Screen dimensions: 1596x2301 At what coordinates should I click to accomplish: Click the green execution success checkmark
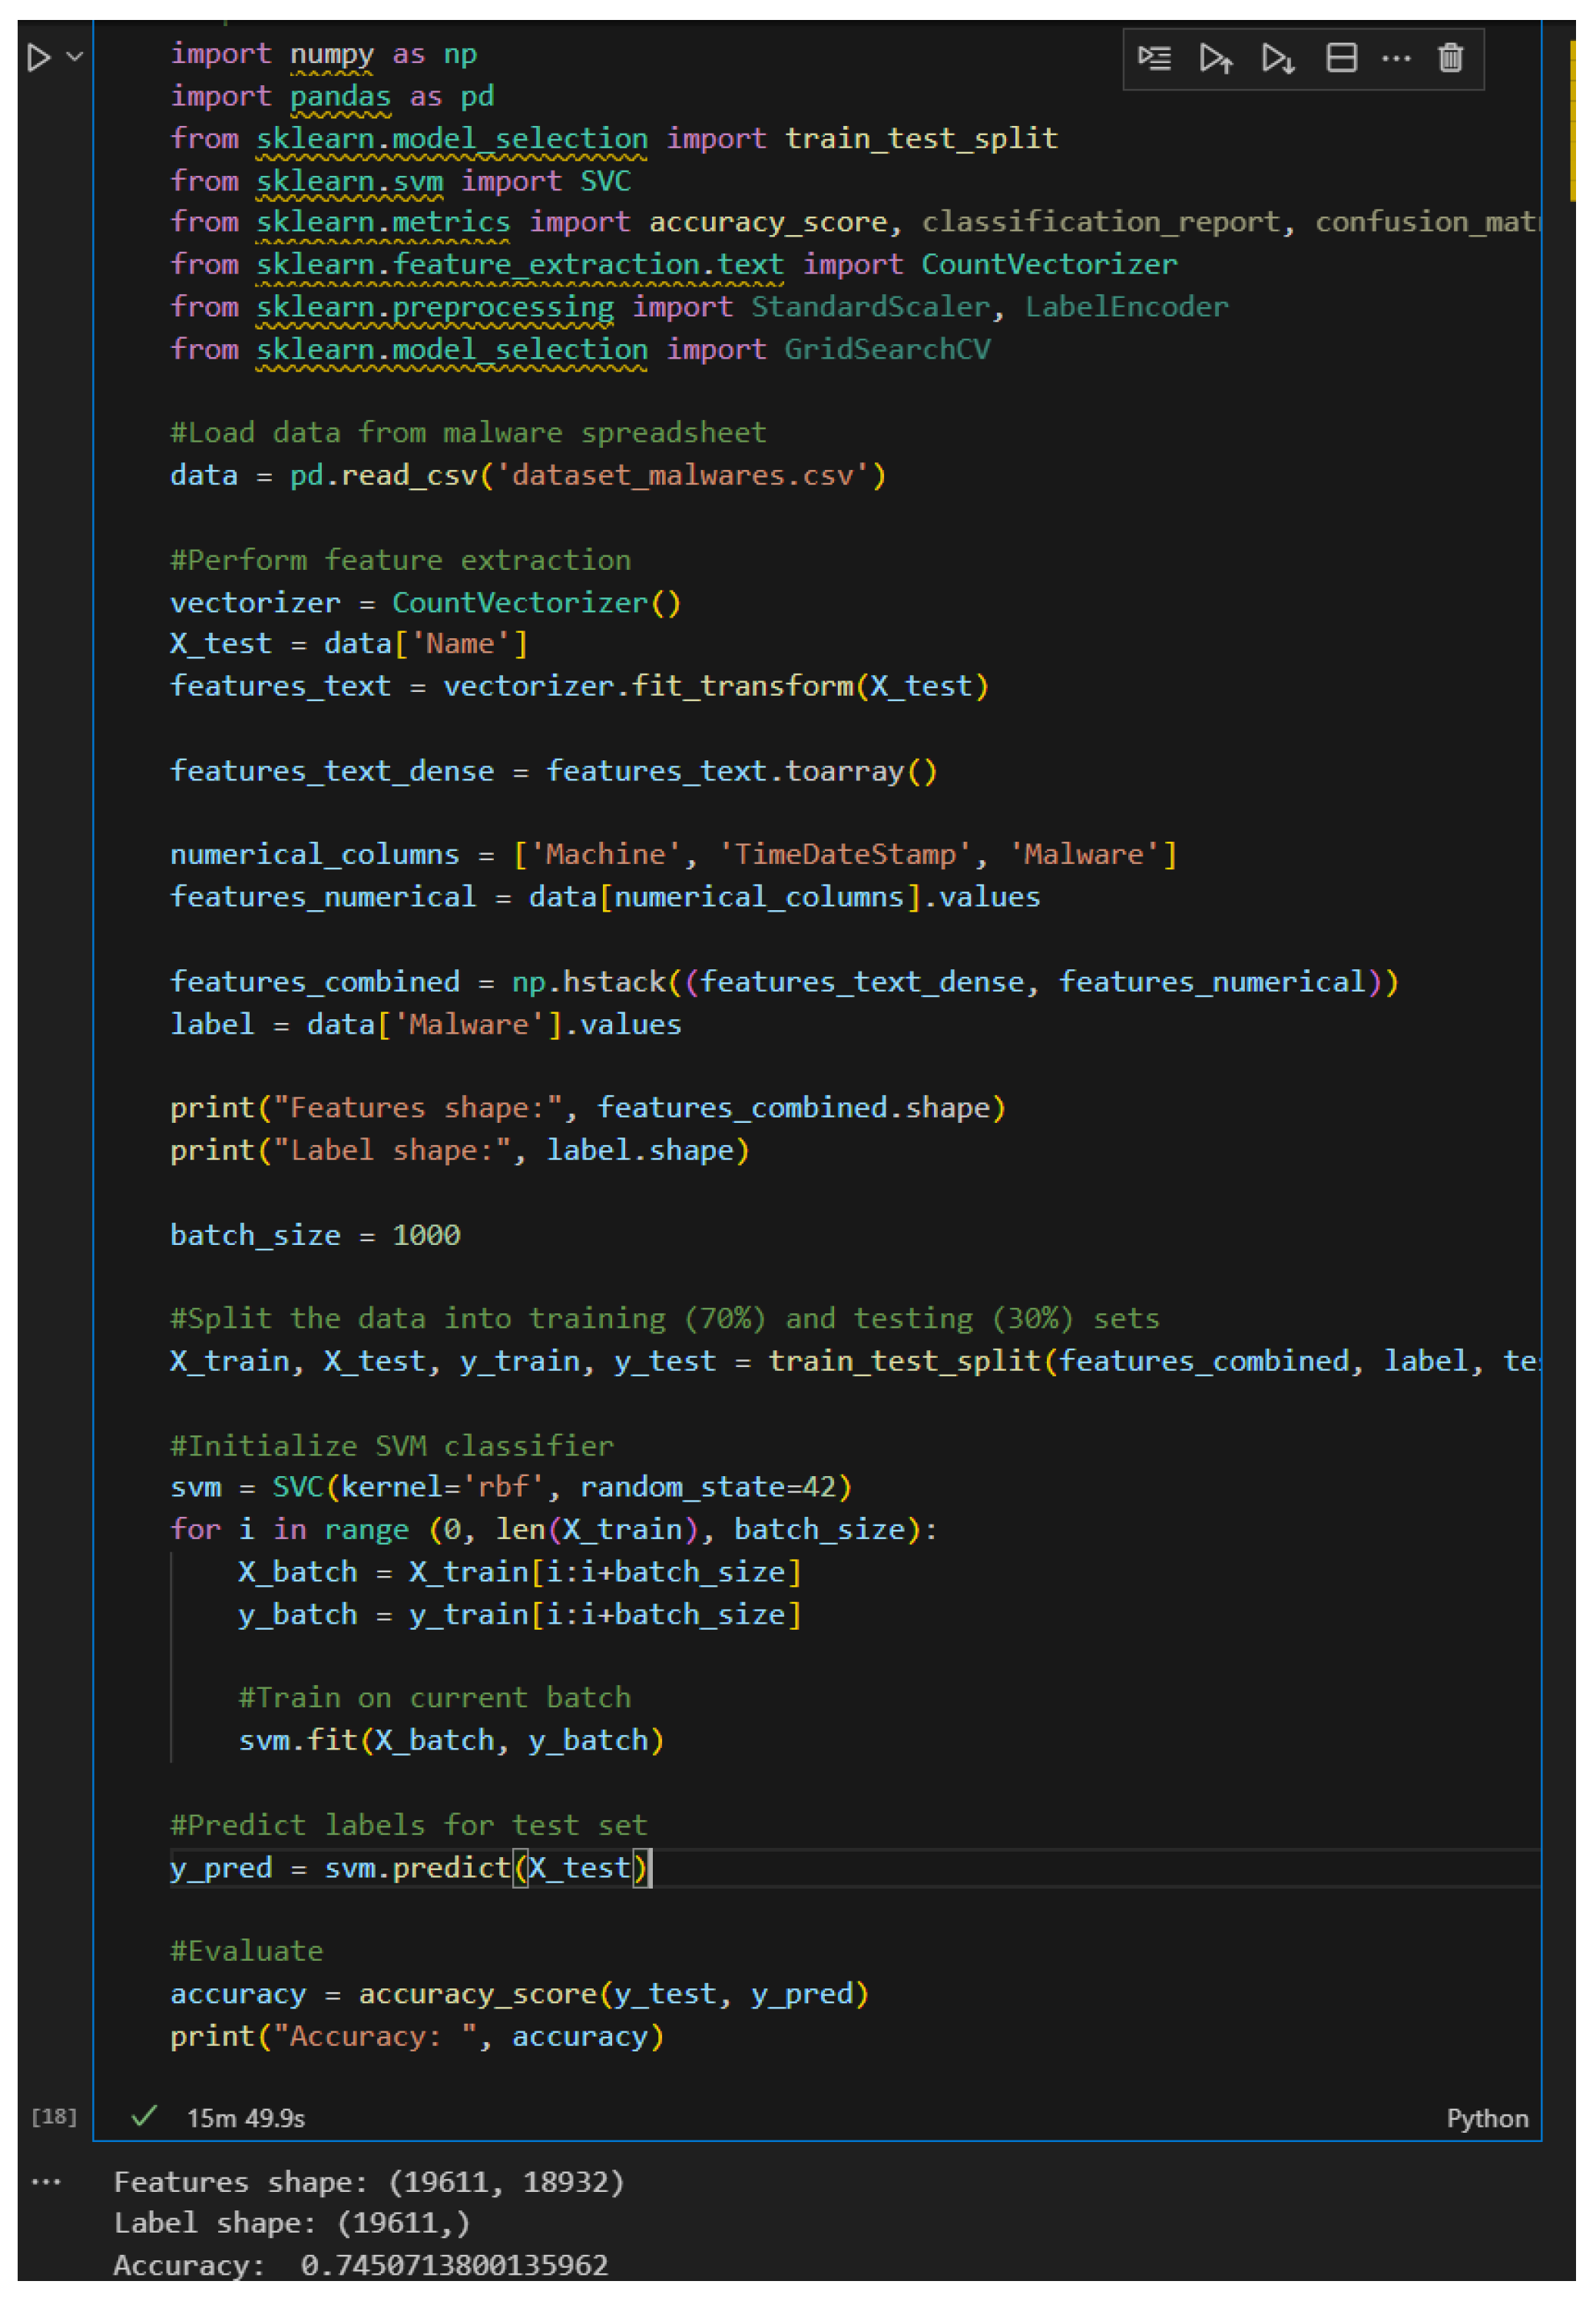[144, 2115]
